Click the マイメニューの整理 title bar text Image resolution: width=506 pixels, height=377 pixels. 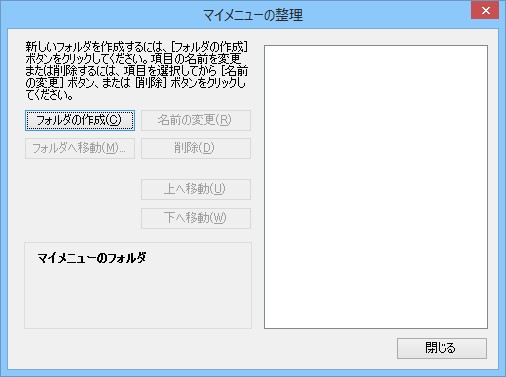[253, 15]
